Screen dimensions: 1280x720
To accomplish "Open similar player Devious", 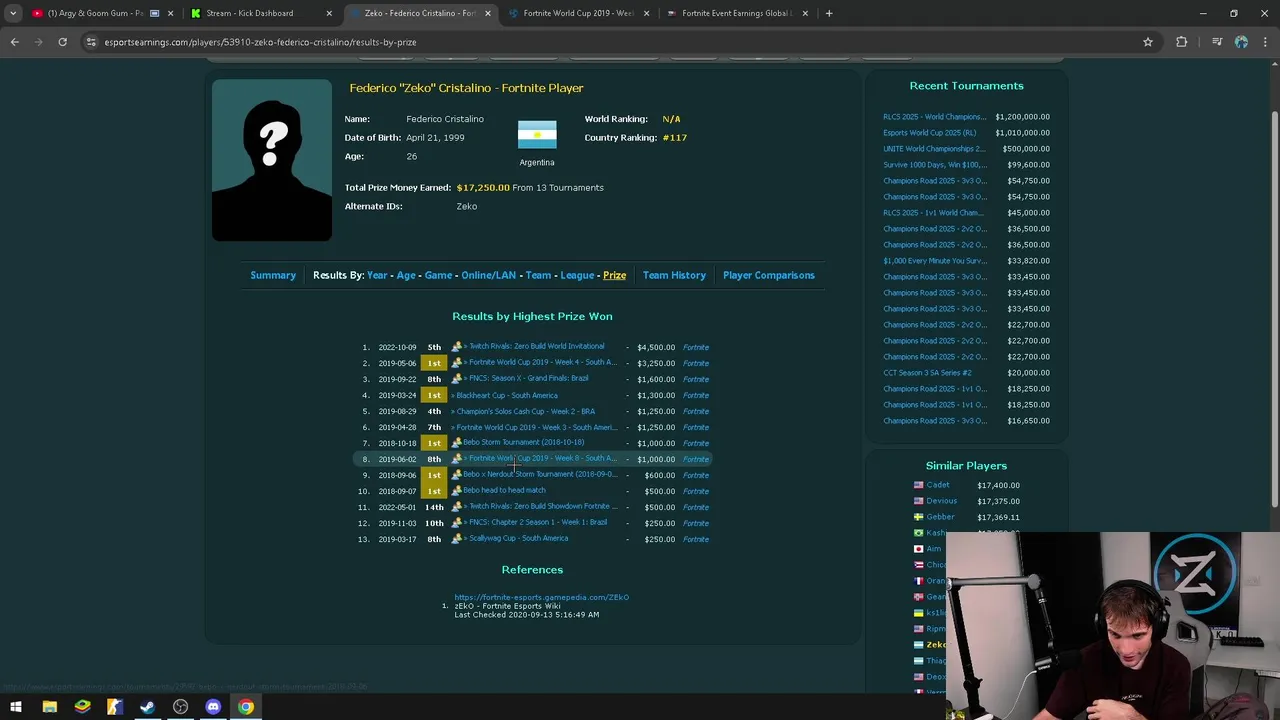I will (941, 501).
